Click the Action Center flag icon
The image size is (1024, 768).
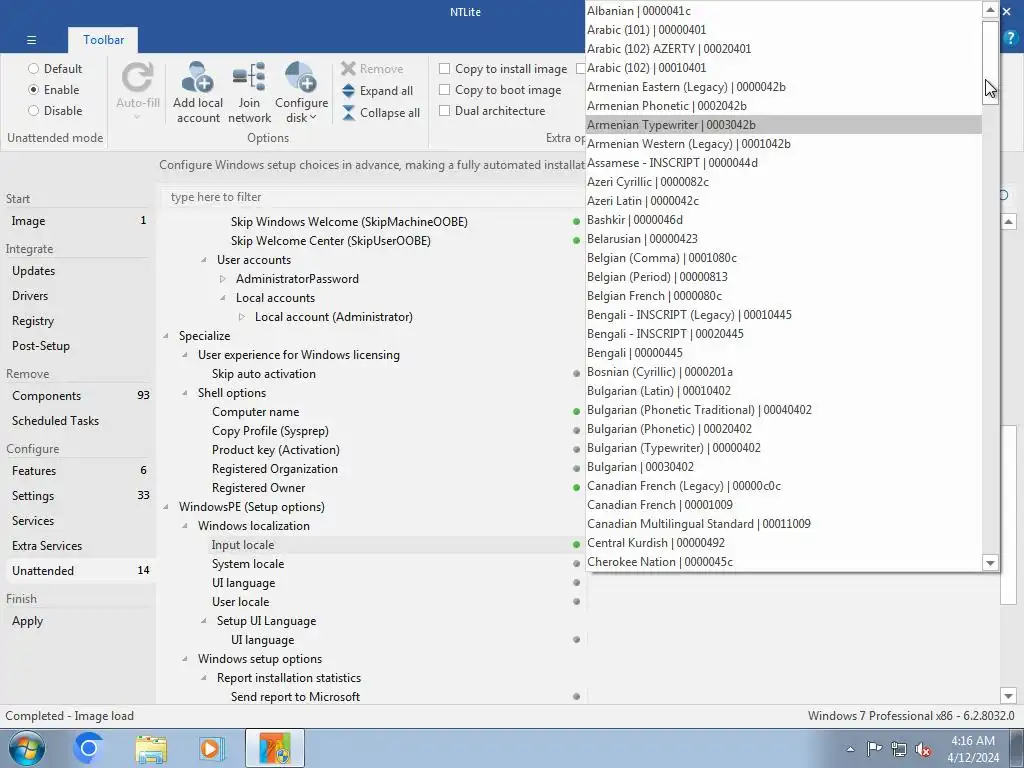point(874,748)
